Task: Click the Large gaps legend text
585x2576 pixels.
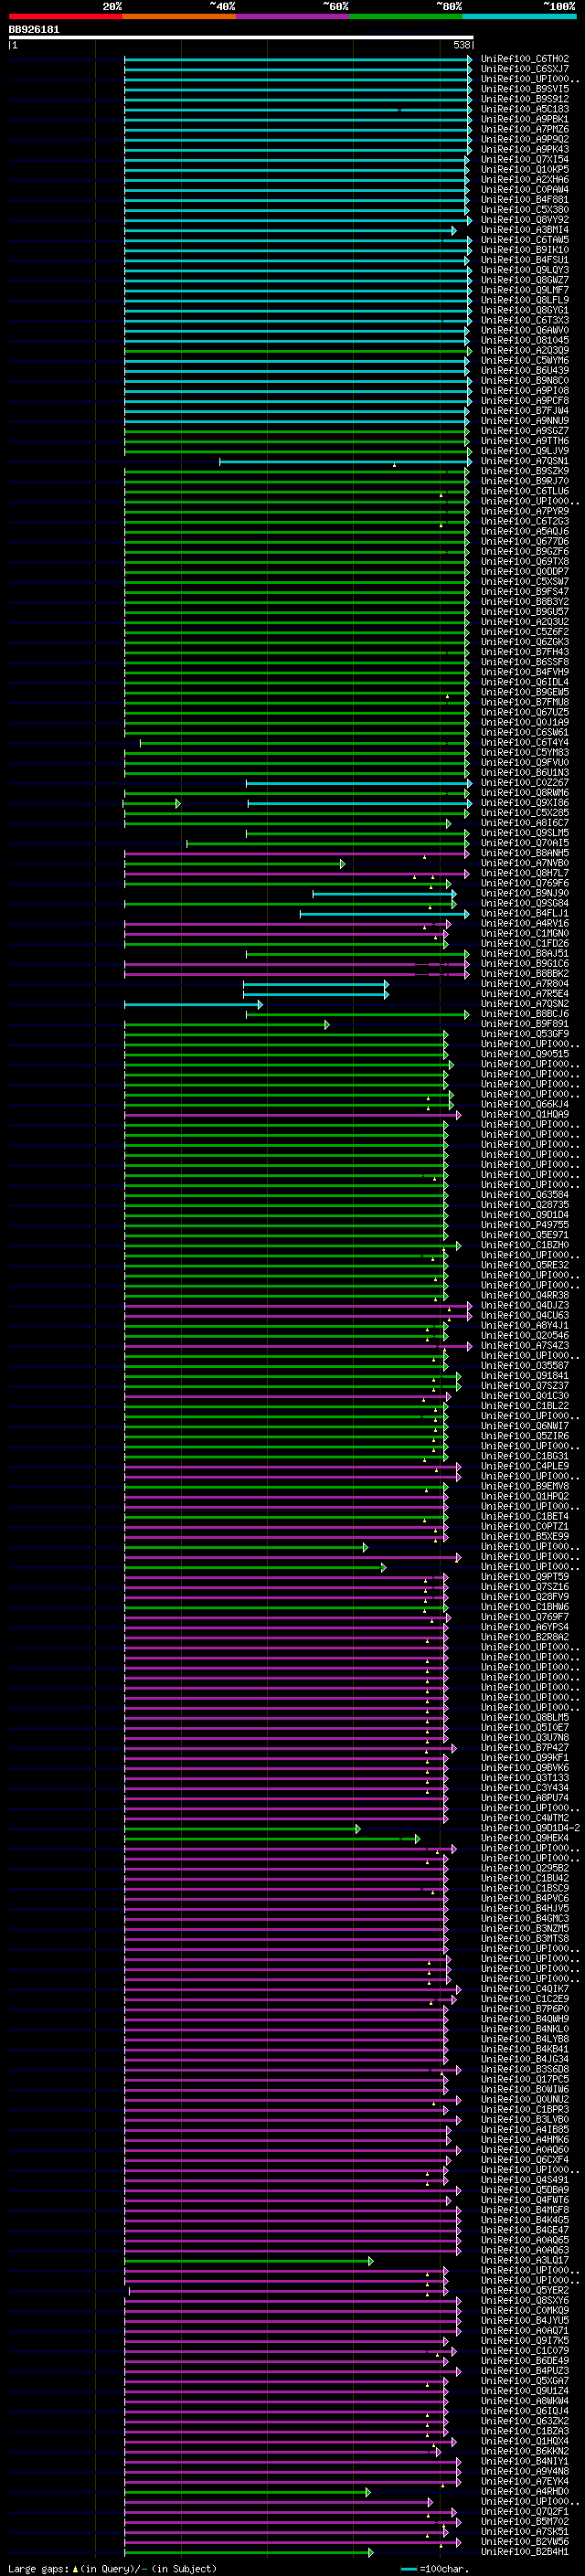Action: (x=112, y=2569)
